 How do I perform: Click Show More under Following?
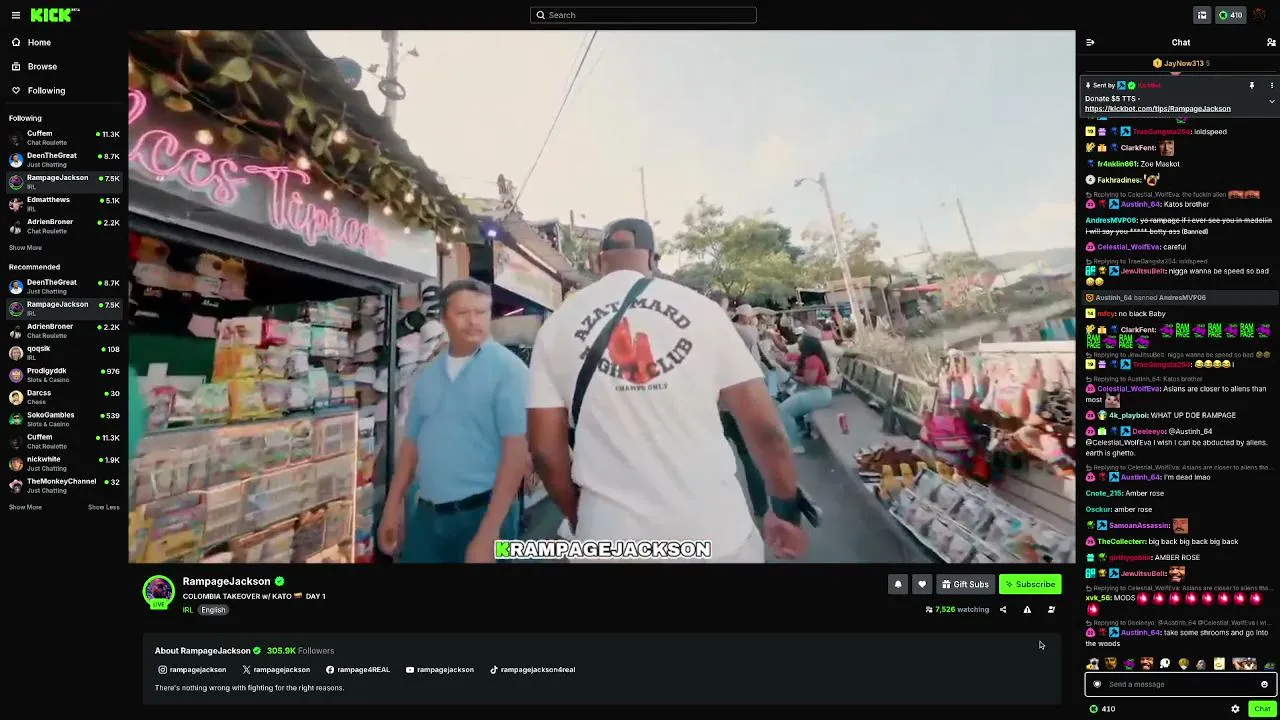pyautogui.click(x=26, y=248)
